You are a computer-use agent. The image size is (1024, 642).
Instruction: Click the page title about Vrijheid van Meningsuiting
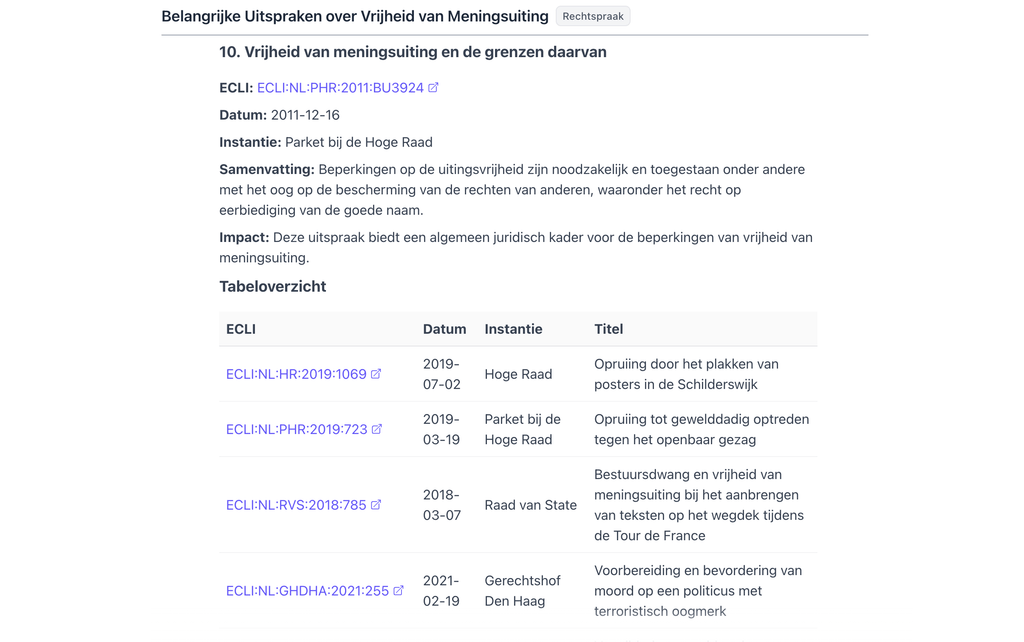[355, 16]
